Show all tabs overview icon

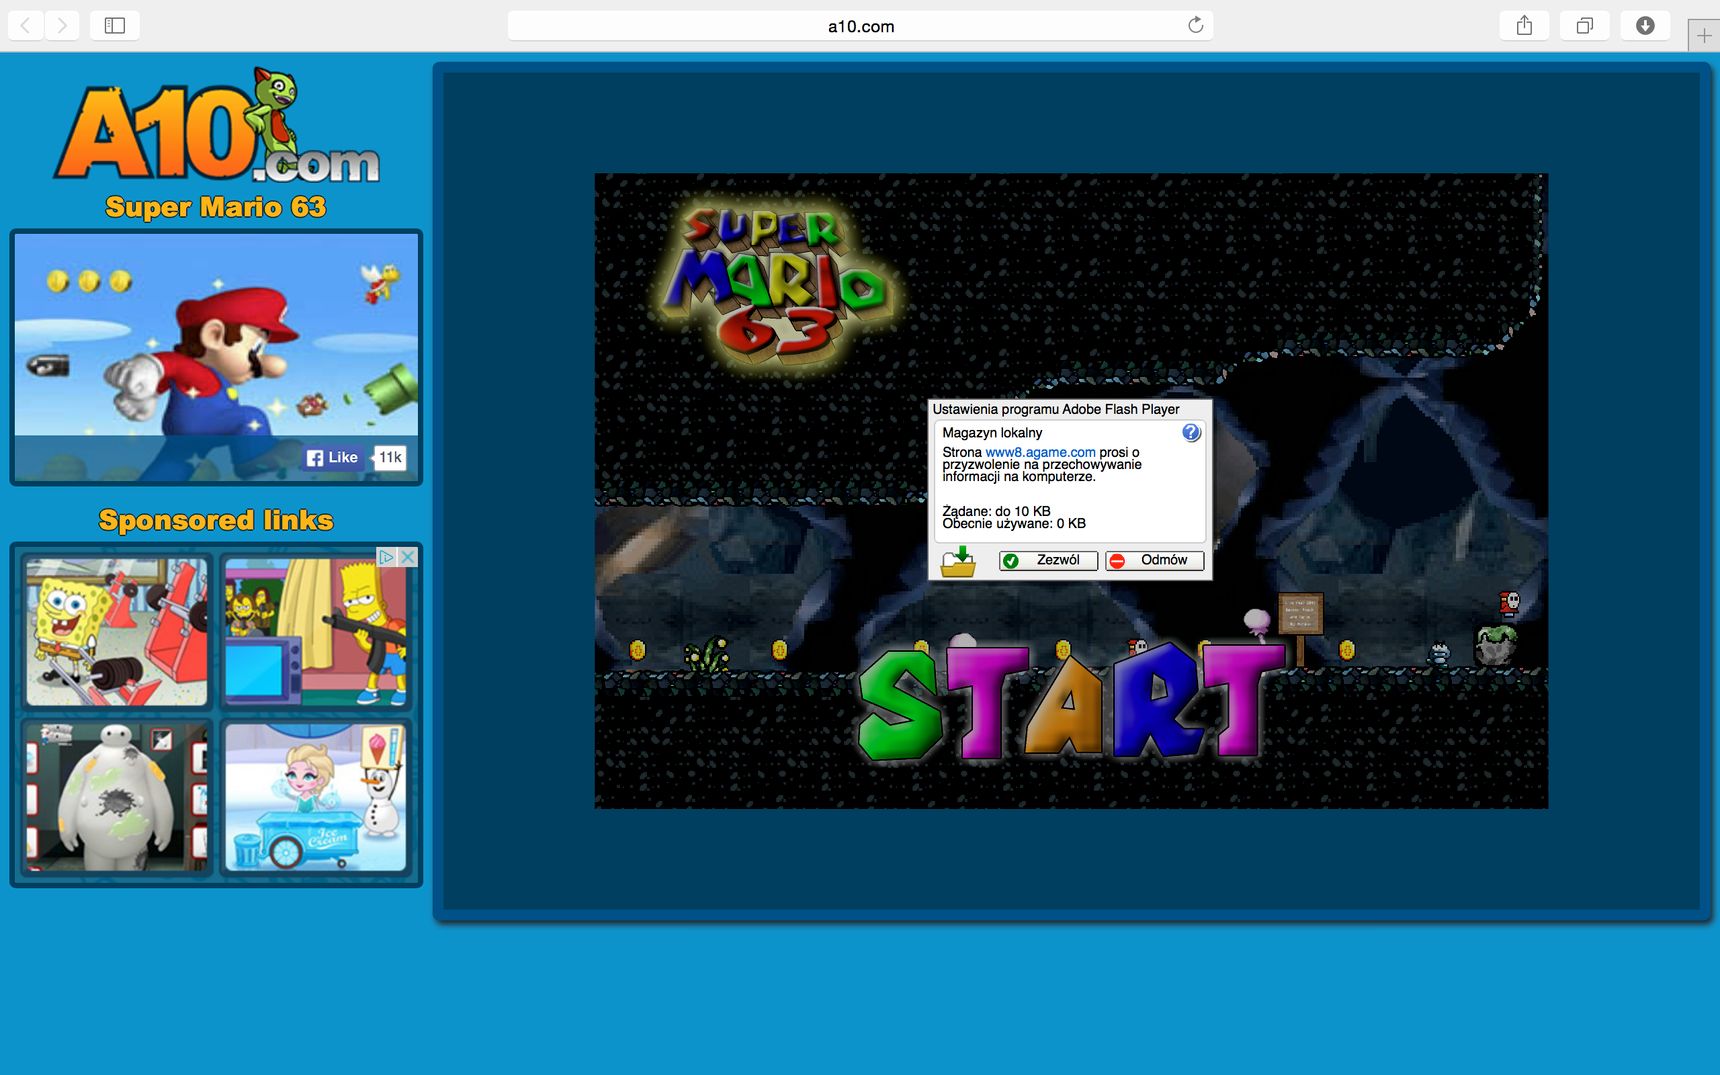point(1584,25)
